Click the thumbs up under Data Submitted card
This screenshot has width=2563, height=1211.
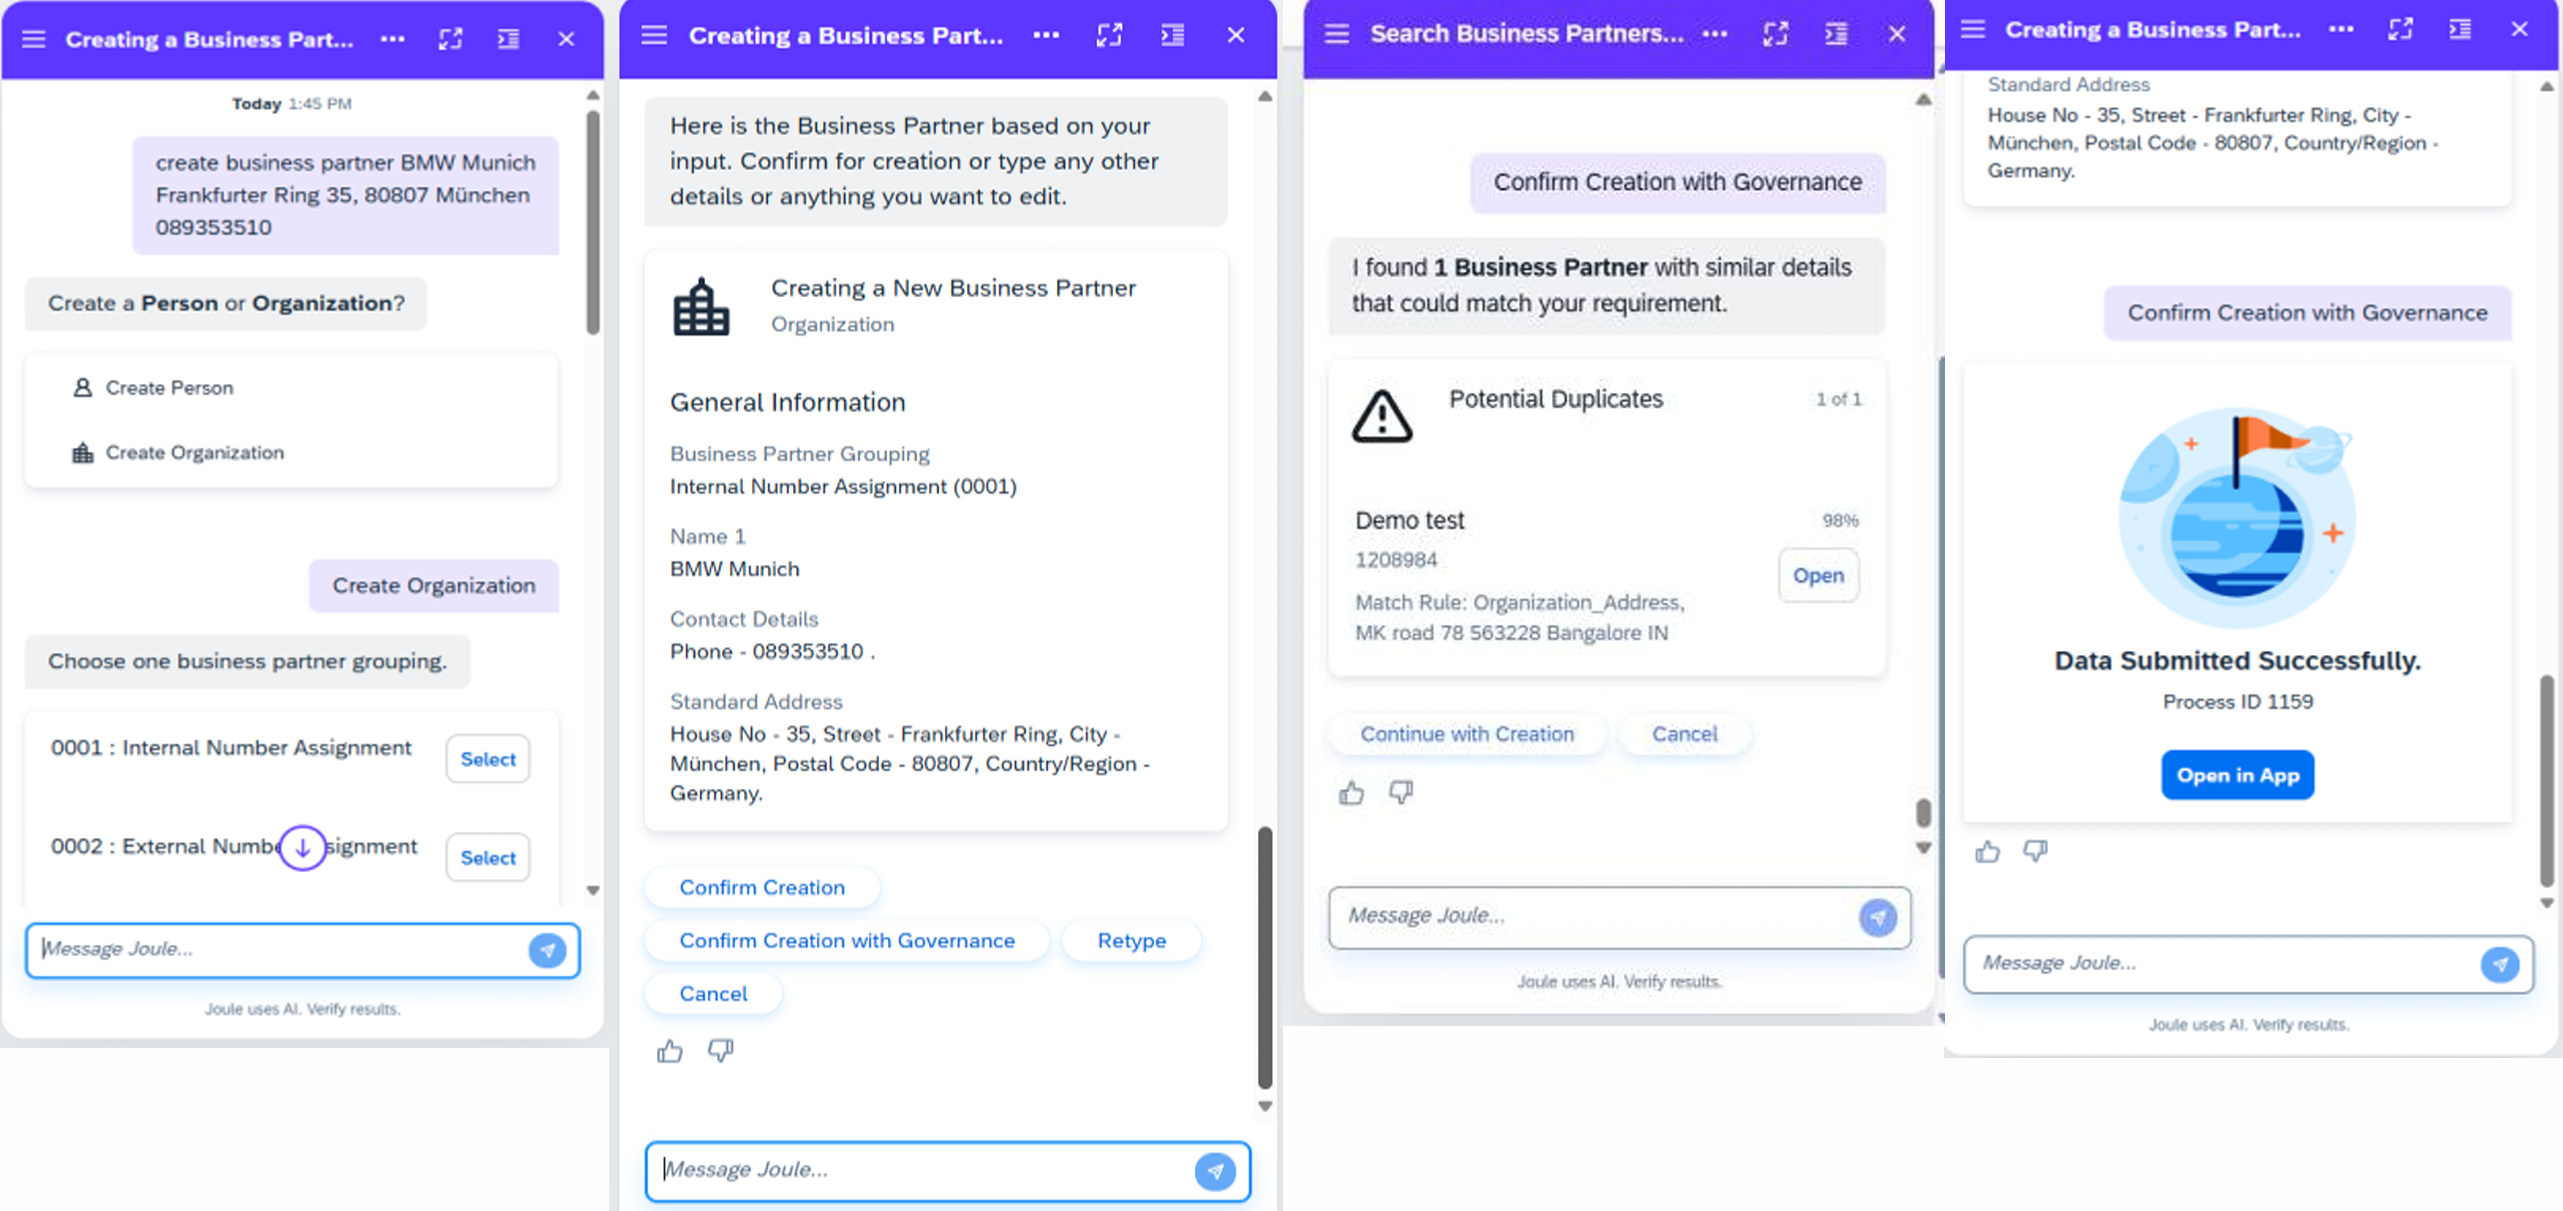tap(1987, 851)
